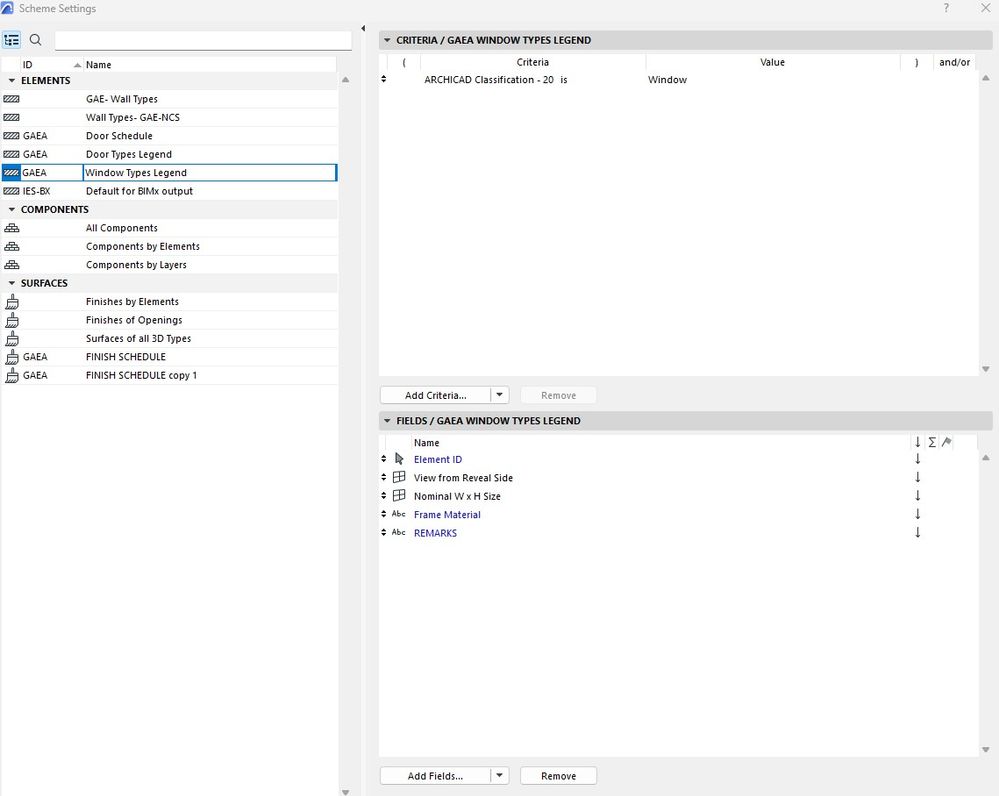This screenshot has width=999, height=796.
Task: Select 'Door Schedule' scheme name
Action: [x=119, y=136]
